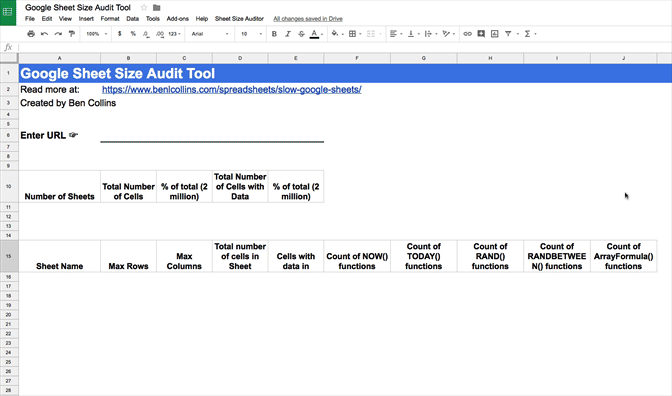The width and height of the screenshot is (672, 396).
Task: Click the 'Number of Sheets' header cell
Action: point(60,186)
